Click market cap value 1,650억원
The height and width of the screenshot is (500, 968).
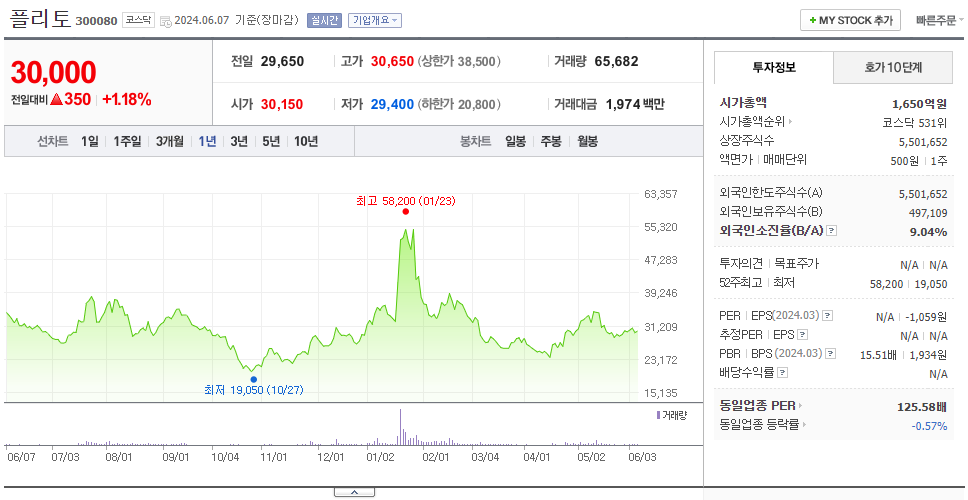tap(920, 103)
